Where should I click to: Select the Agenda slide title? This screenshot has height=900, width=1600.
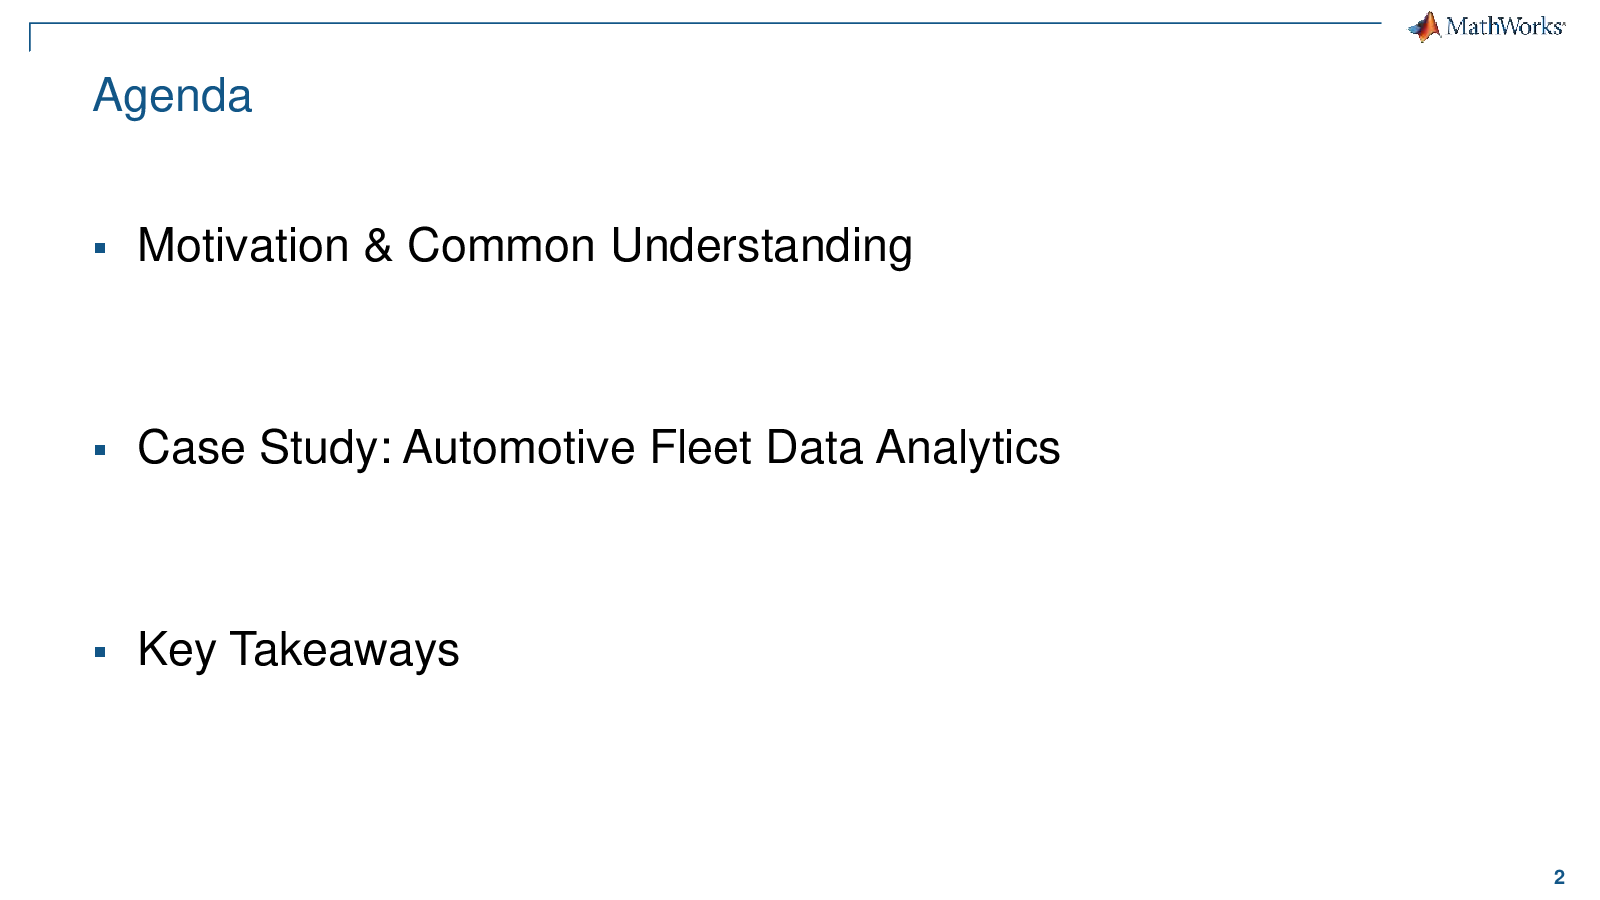click(x=172, y=97)
